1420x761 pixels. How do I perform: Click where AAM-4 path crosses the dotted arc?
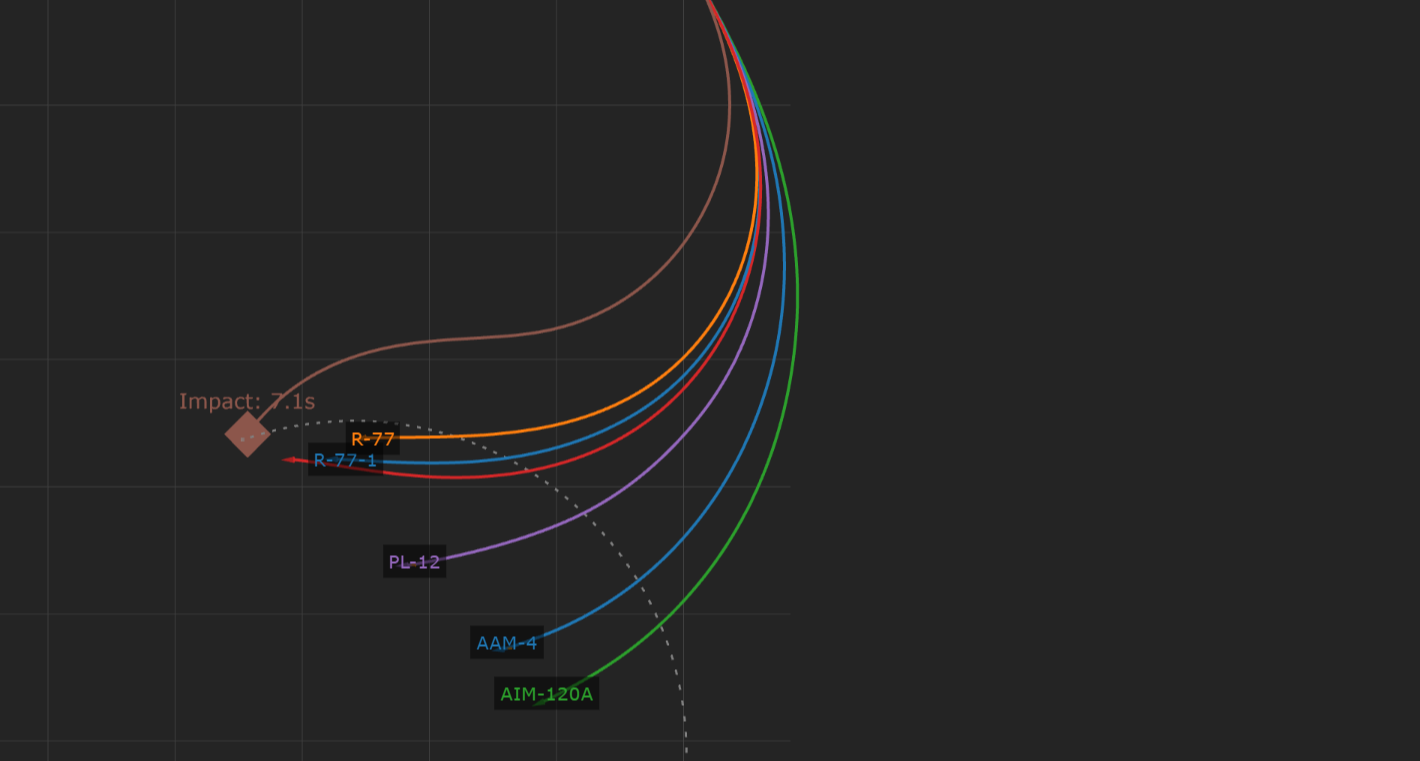point(635,579)
